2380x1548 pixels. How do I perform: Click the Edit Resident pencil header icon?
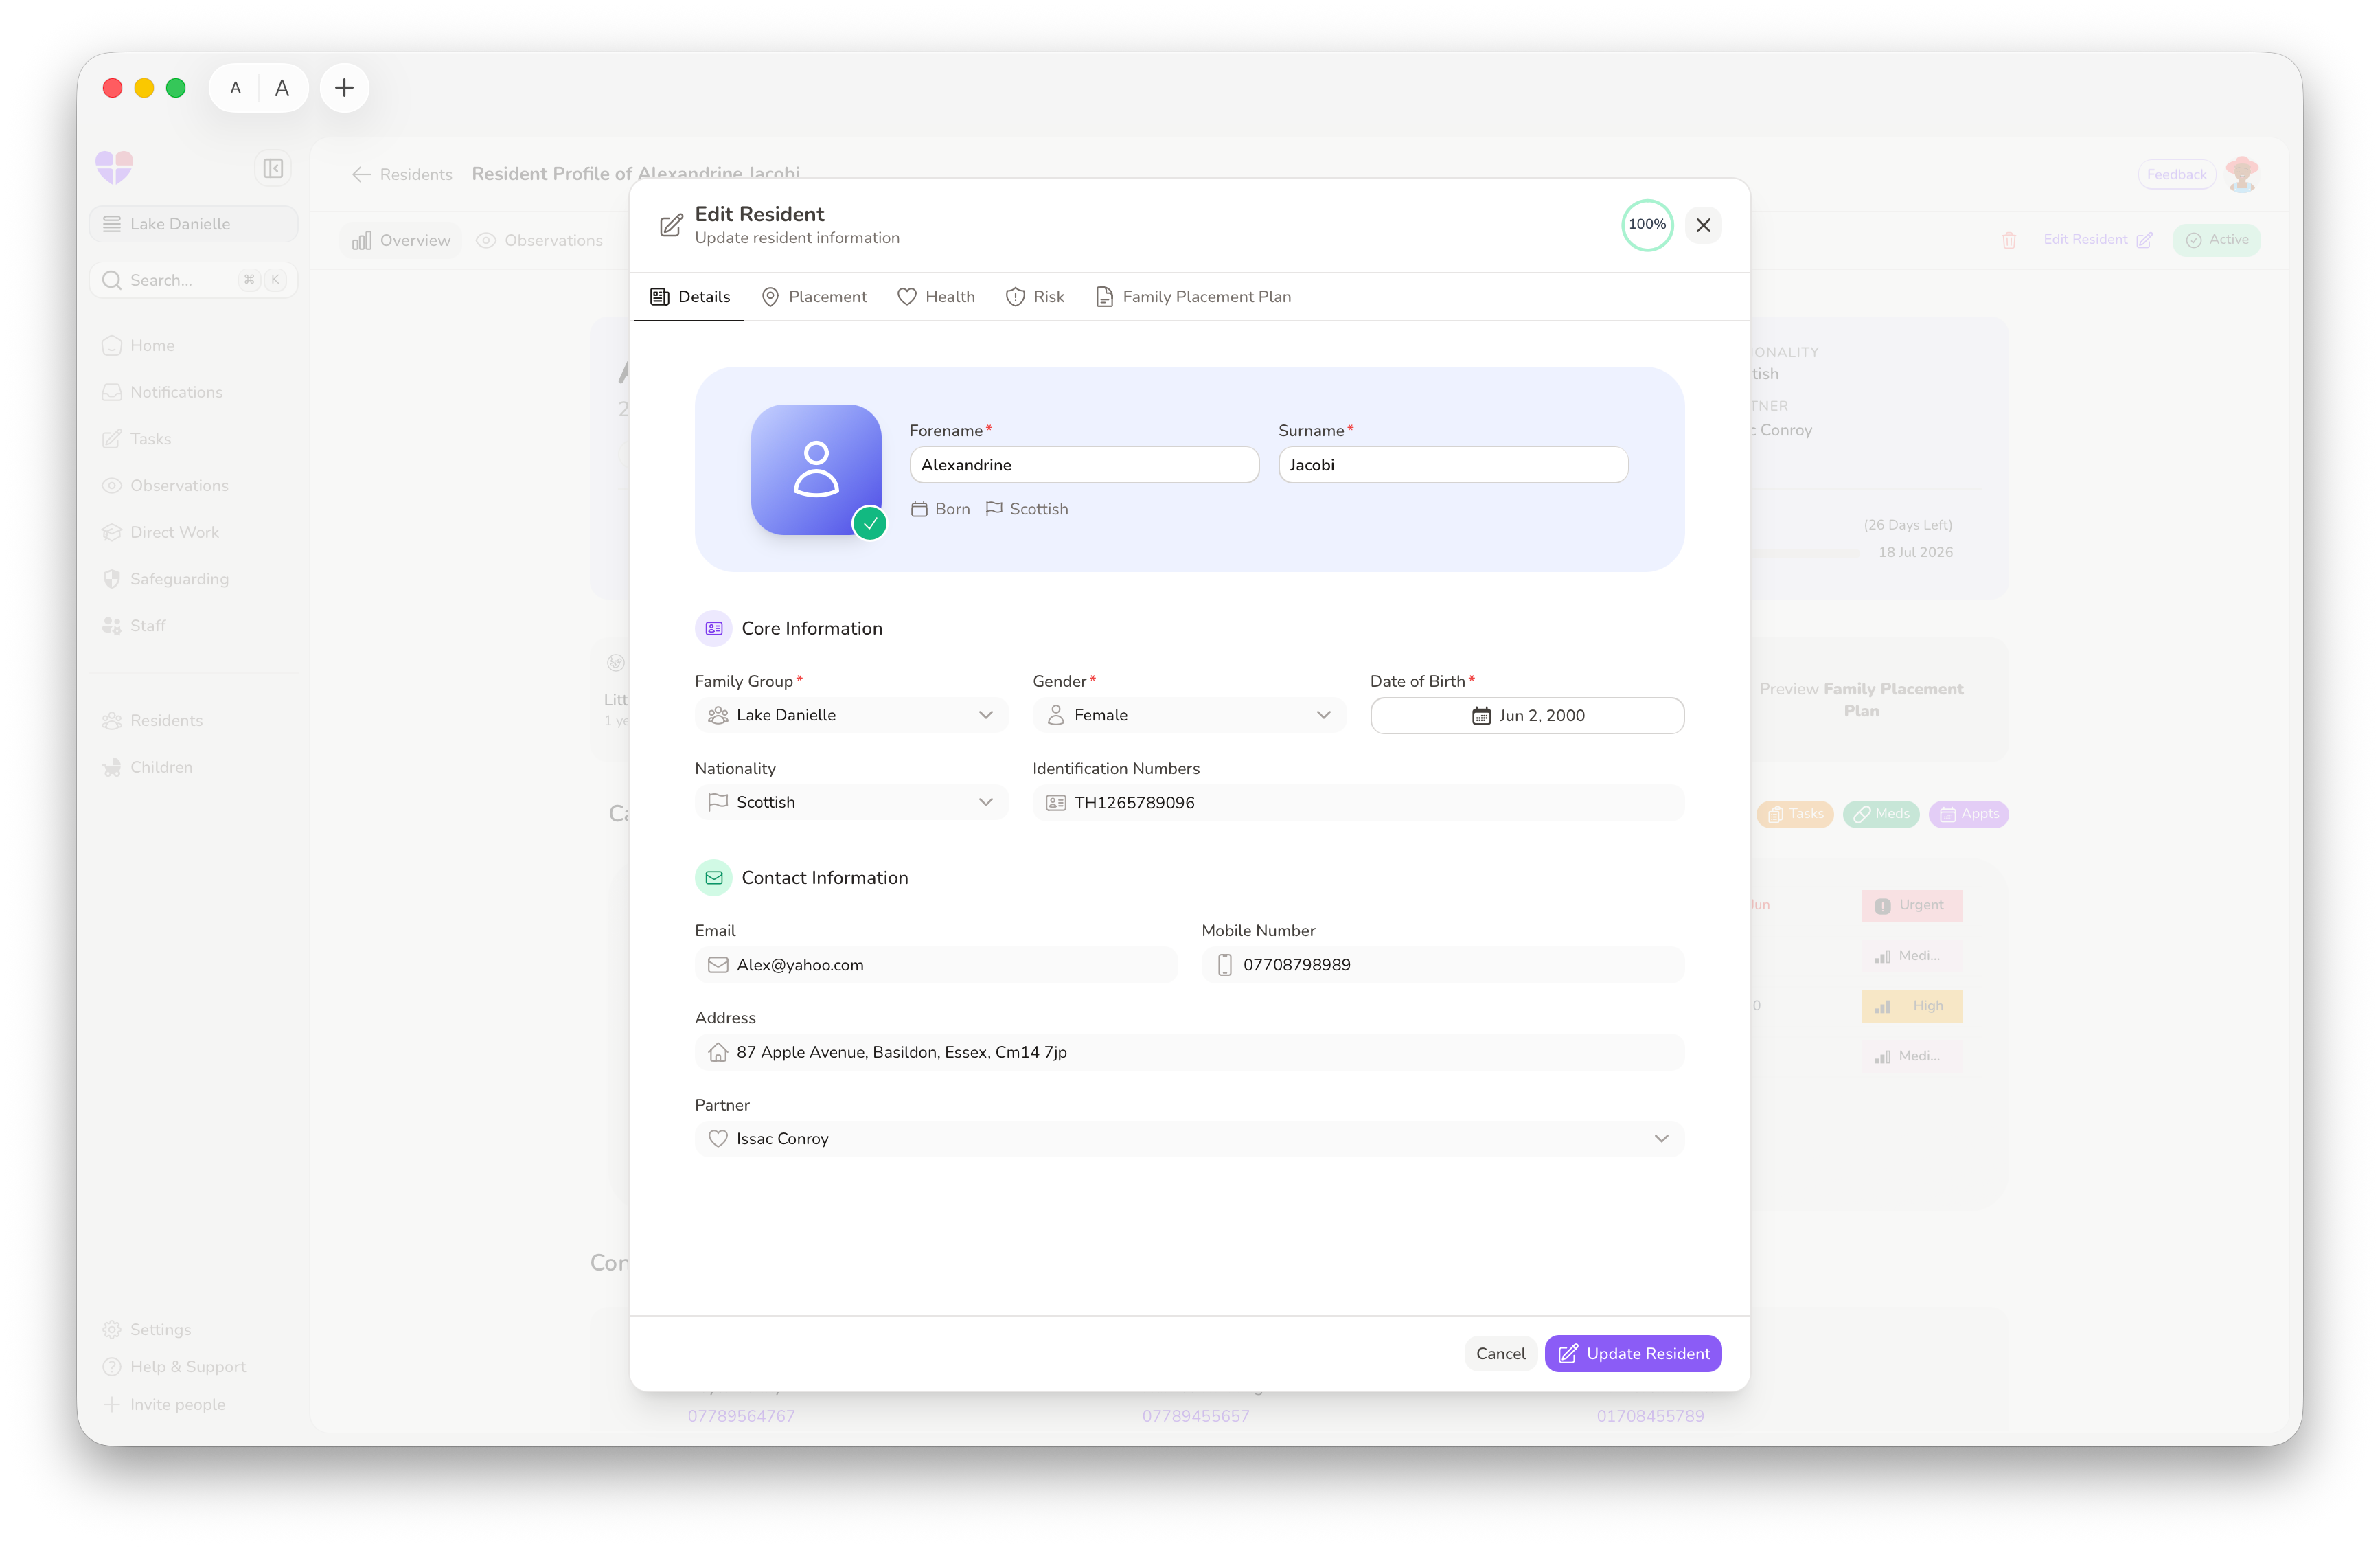[672, 225]
